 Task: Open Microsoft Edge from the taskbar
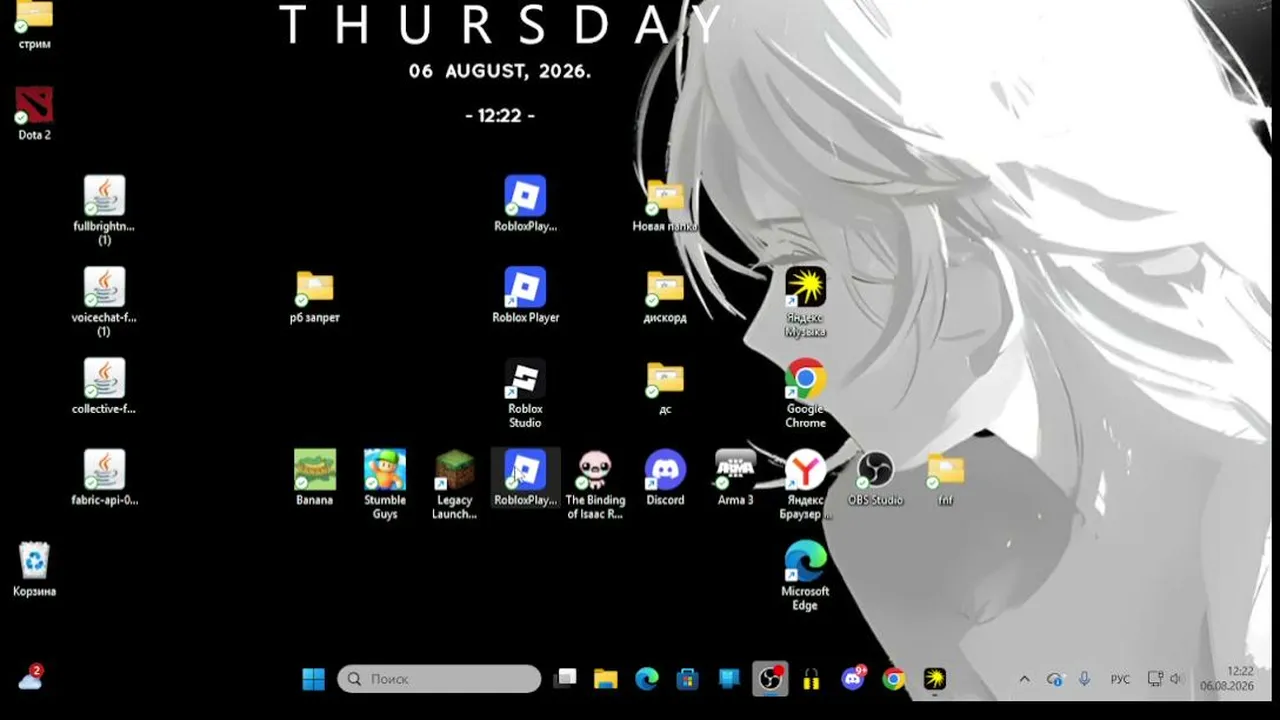click(647, 679)
